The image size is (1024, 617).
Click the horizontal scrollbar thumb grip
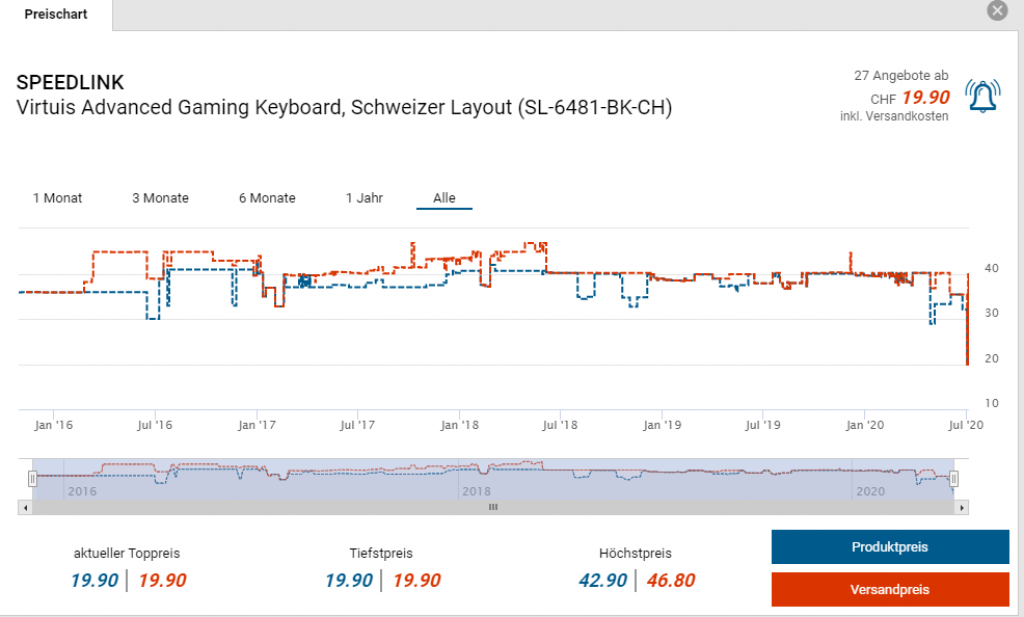tap(492, 508)
